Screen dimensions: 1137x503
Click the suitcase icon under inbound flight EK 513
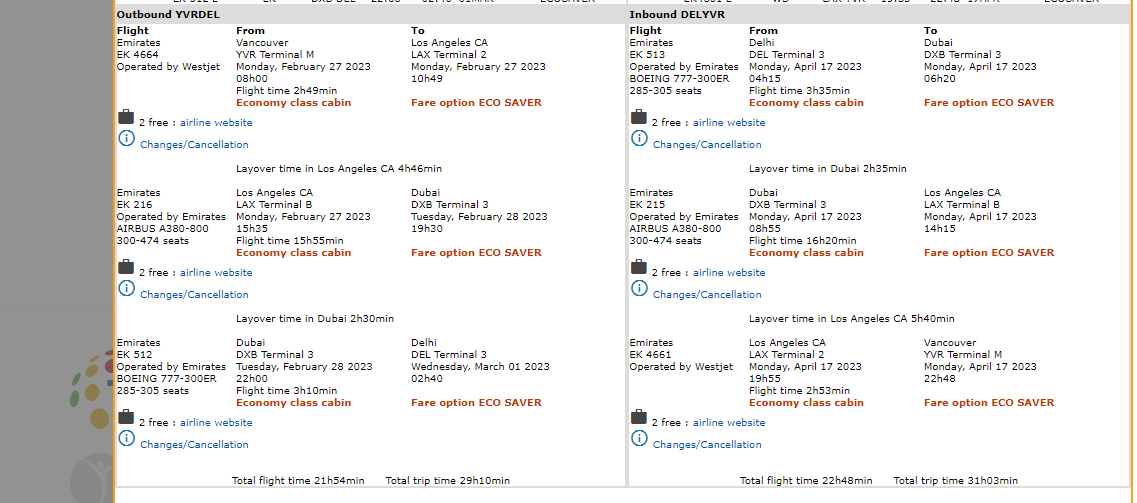click(x=639, y=118)
